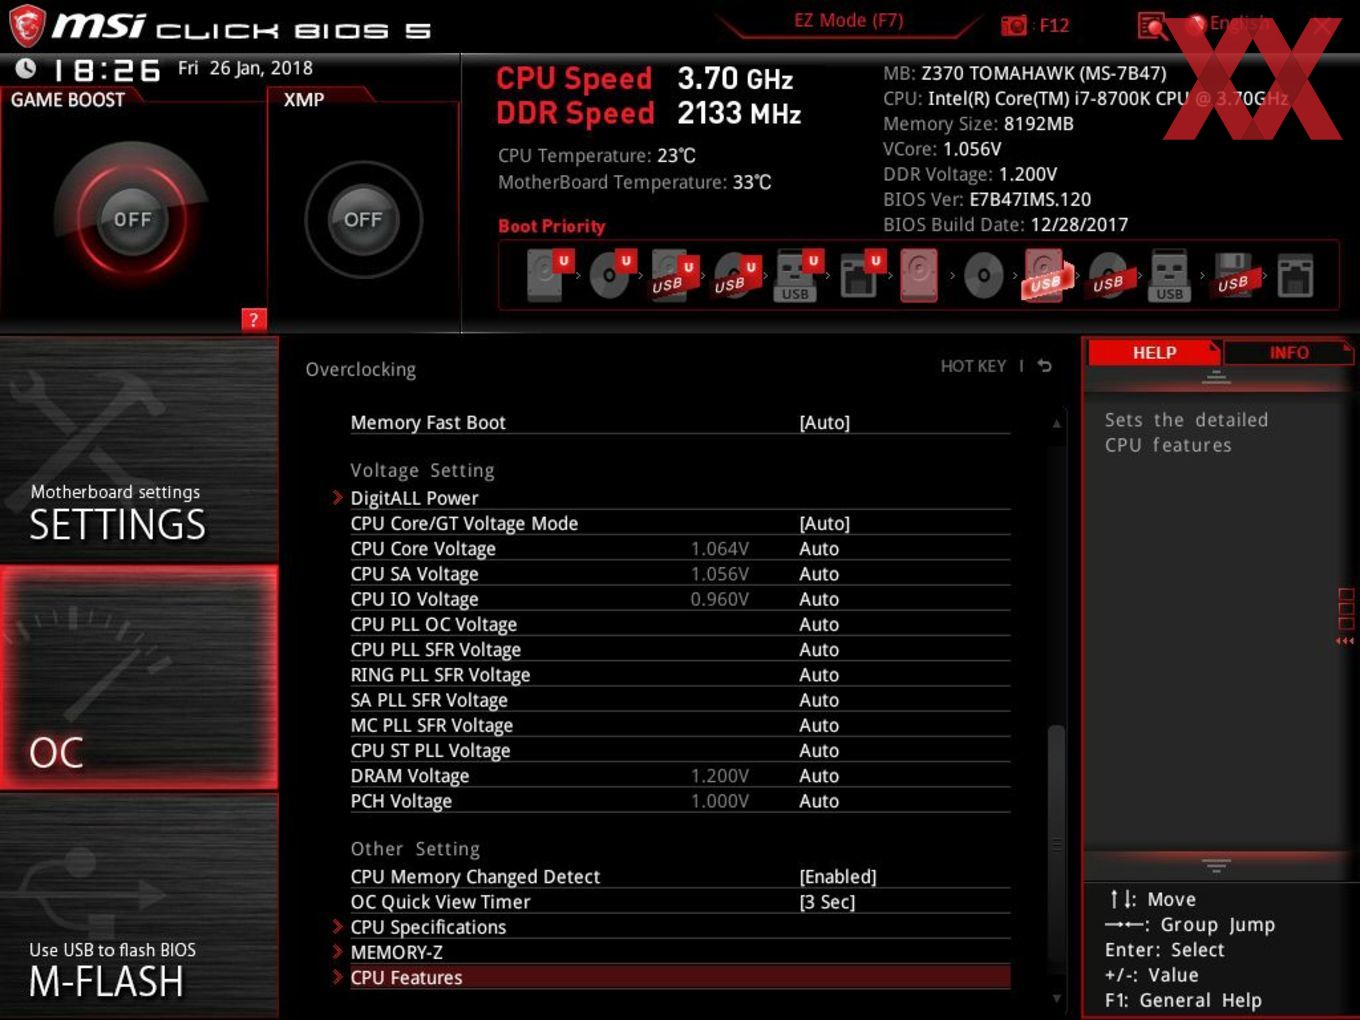
Task: Toggle the GAME BOOST knob
Action: coord(132,219)
